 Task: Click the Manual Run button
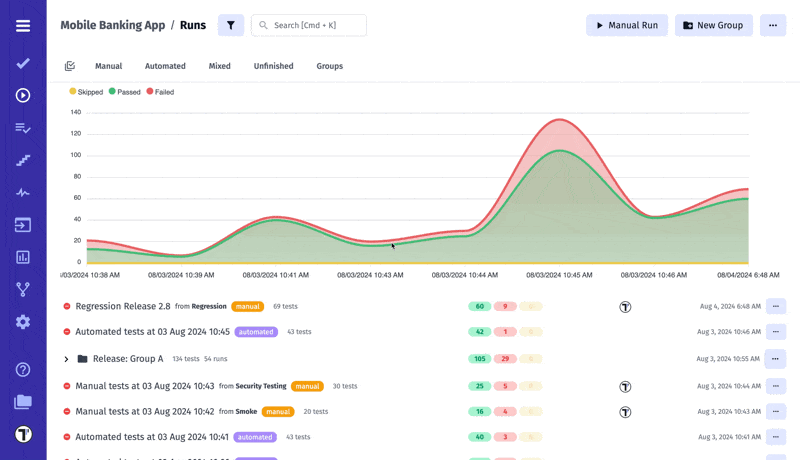(x=626, y=25)
